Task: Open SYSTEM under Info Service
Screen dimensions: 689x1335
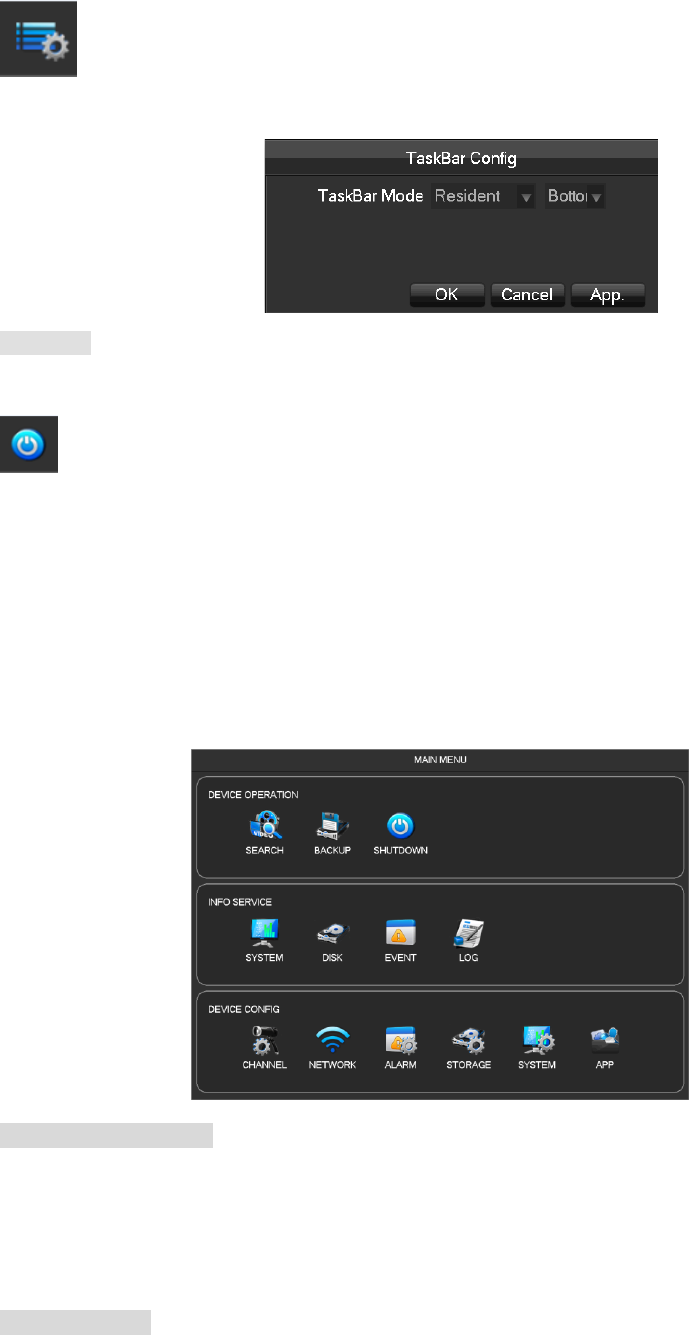Action: point(264,941)
